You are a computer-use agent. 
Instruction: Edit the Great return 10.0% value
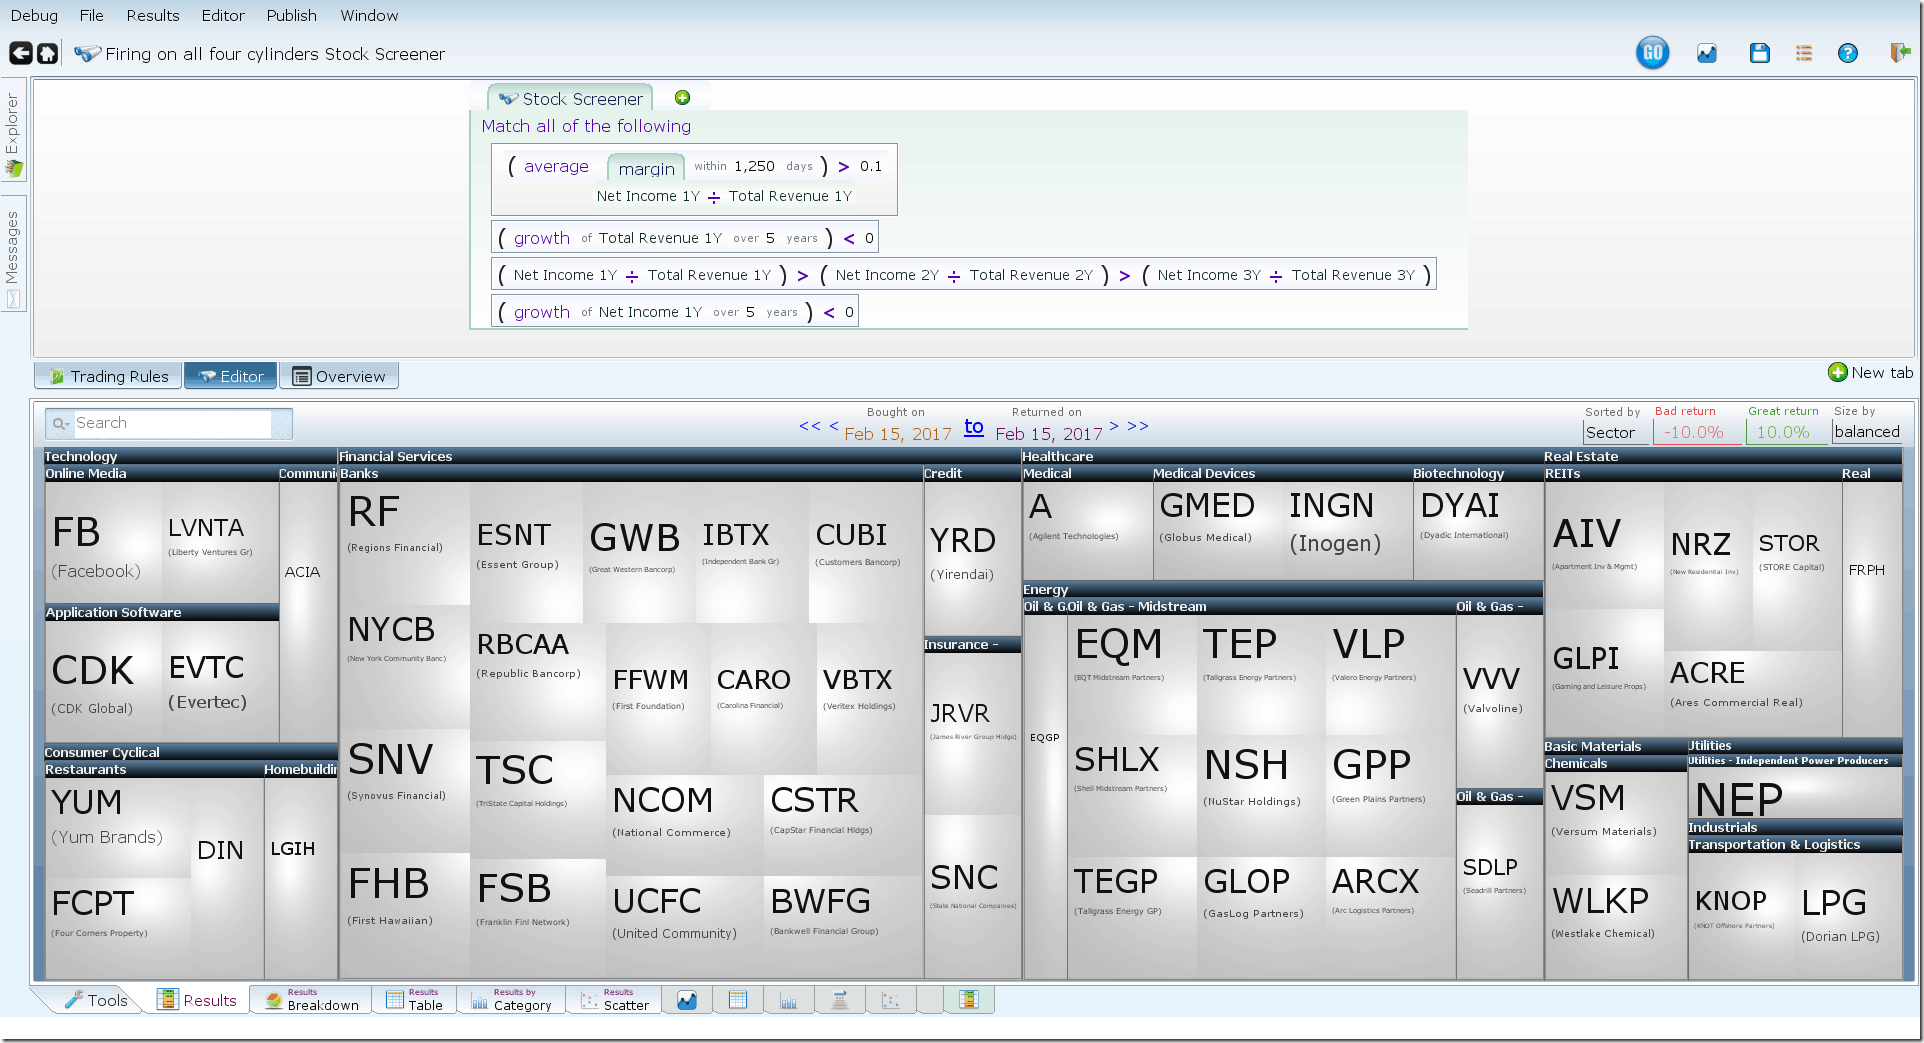coord(1785,432)
